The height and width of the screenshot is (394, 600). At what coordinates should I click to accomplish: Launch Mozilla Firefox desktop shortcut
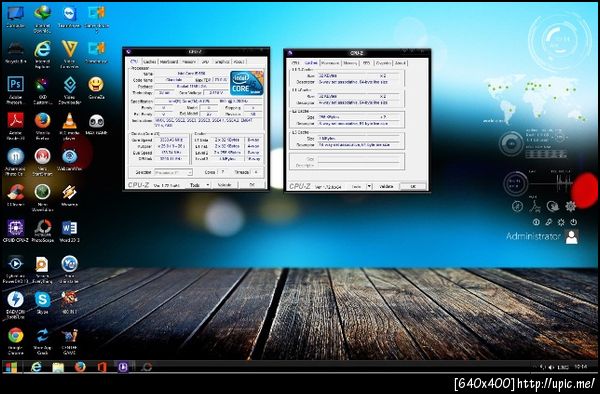[42, 126]
